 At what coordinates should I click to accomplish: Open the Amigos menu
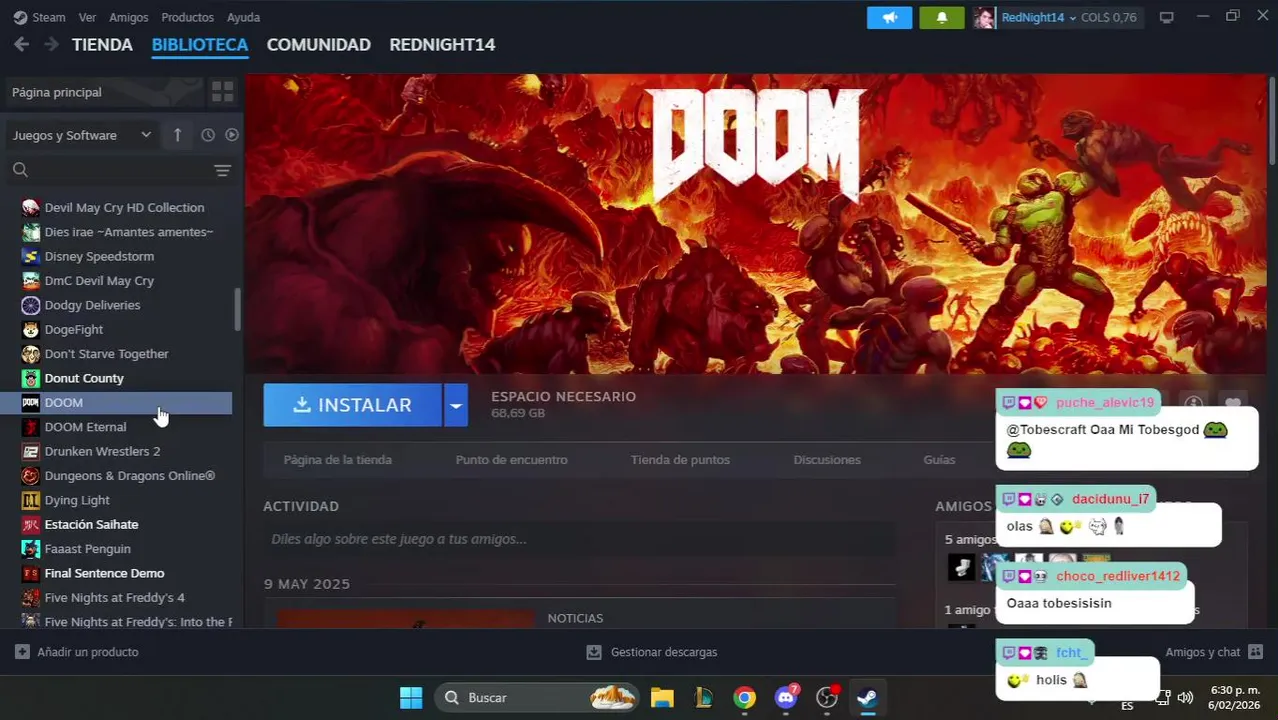click(x=128, y=17)
